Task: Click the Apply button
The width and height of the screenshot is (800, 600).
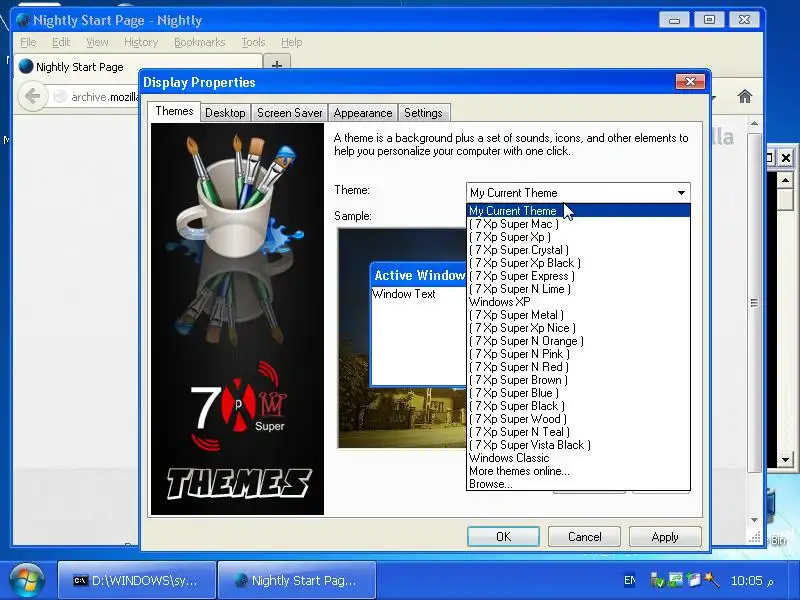Action: 665,537
